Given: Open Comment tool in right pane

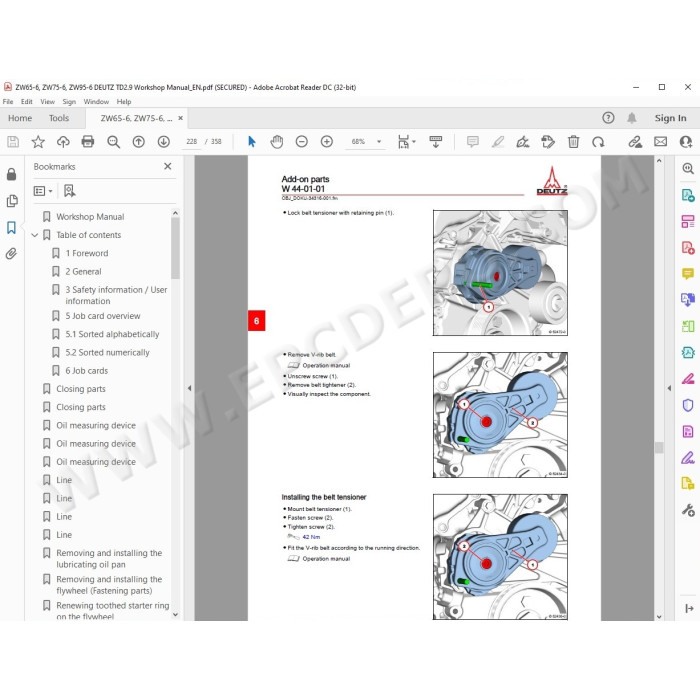Looking at the screenshot, I should tap(688, 273).
